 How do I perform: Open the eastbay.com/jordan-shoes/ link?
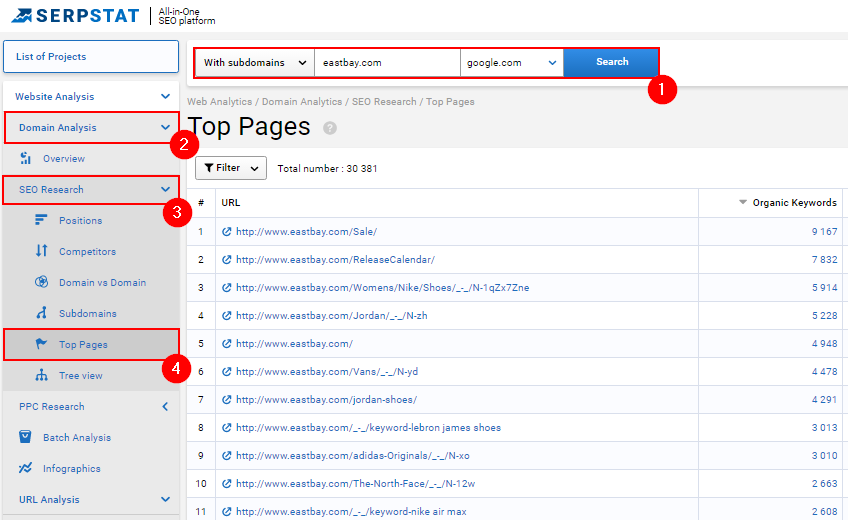pos(327,399)
